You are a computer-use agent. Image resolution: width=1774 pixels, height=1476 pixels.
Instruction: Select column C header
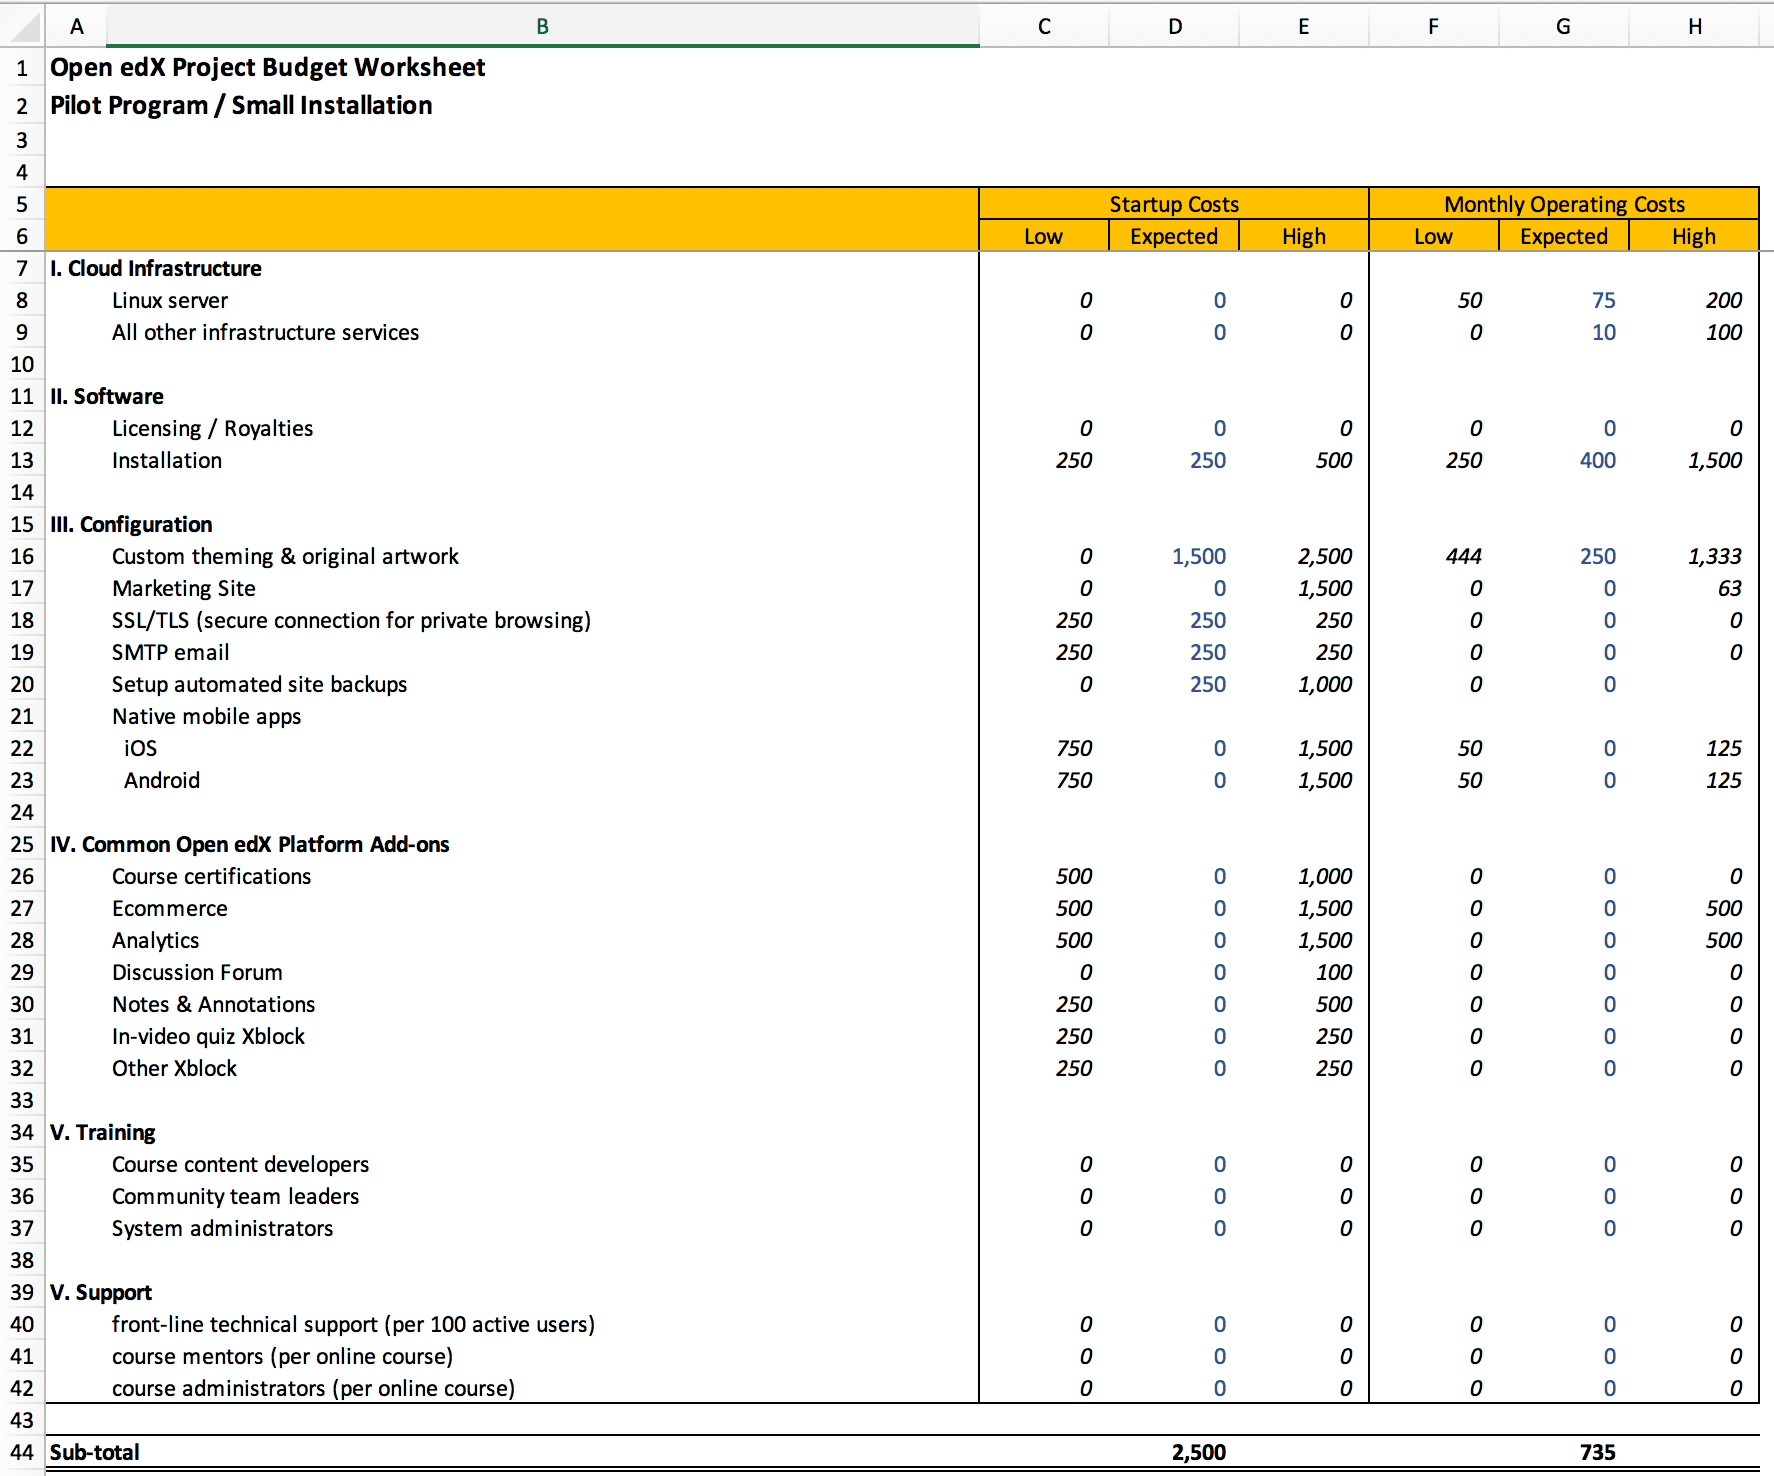click(x=1044, y=26)
